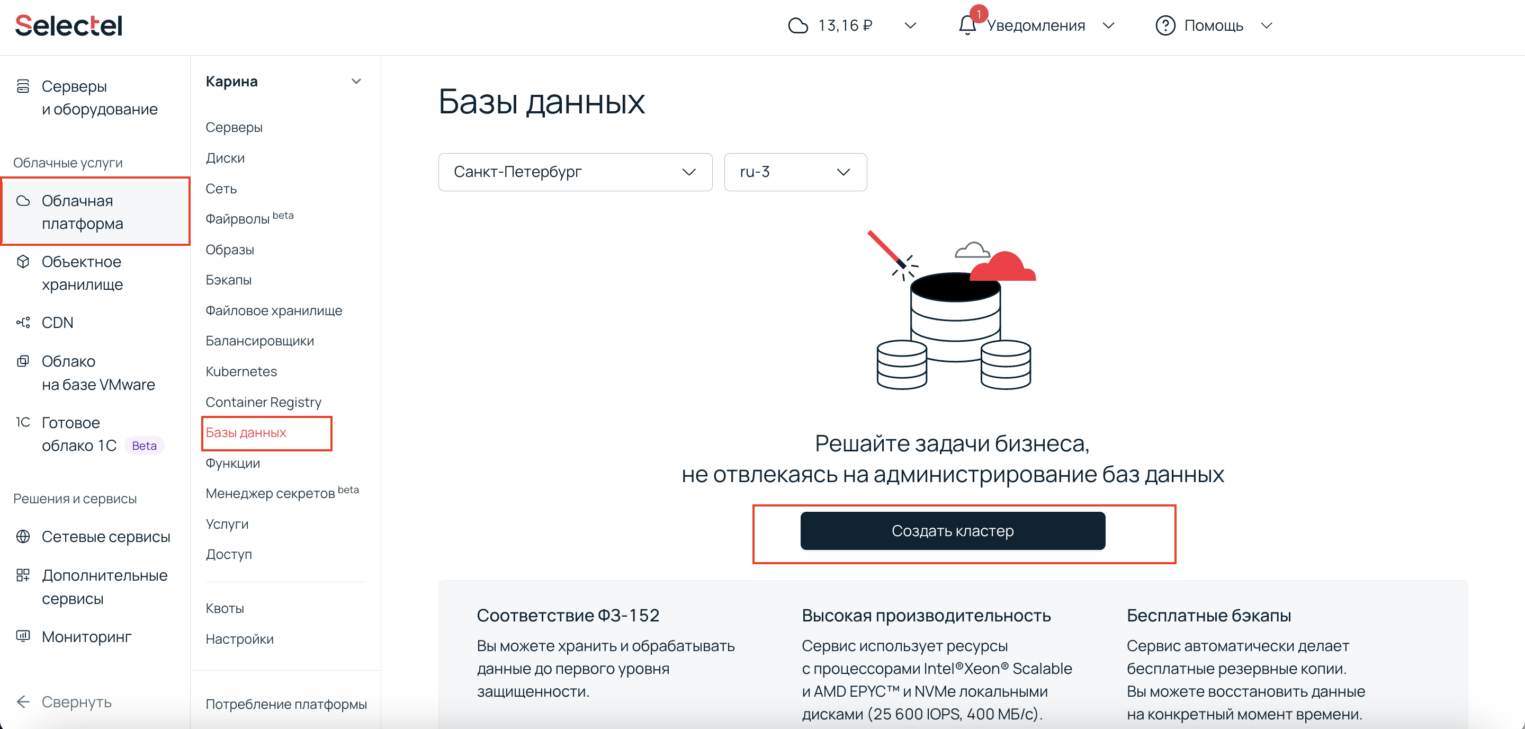Image resolution: width=1525 pixels, height=729 pixels.
Task: Click the Selectel logo
Action: pos(69,26)
